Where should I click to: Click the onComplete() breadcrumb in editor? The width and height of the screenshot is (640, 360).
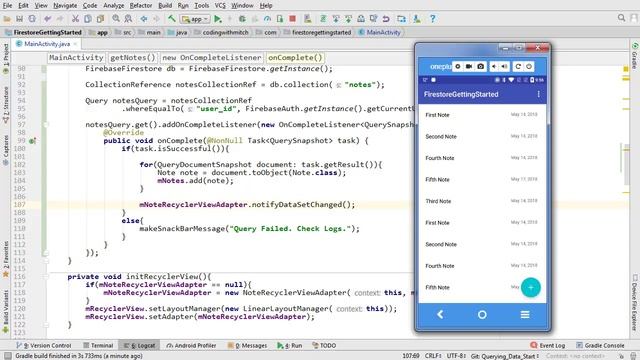tap(295, 58)
